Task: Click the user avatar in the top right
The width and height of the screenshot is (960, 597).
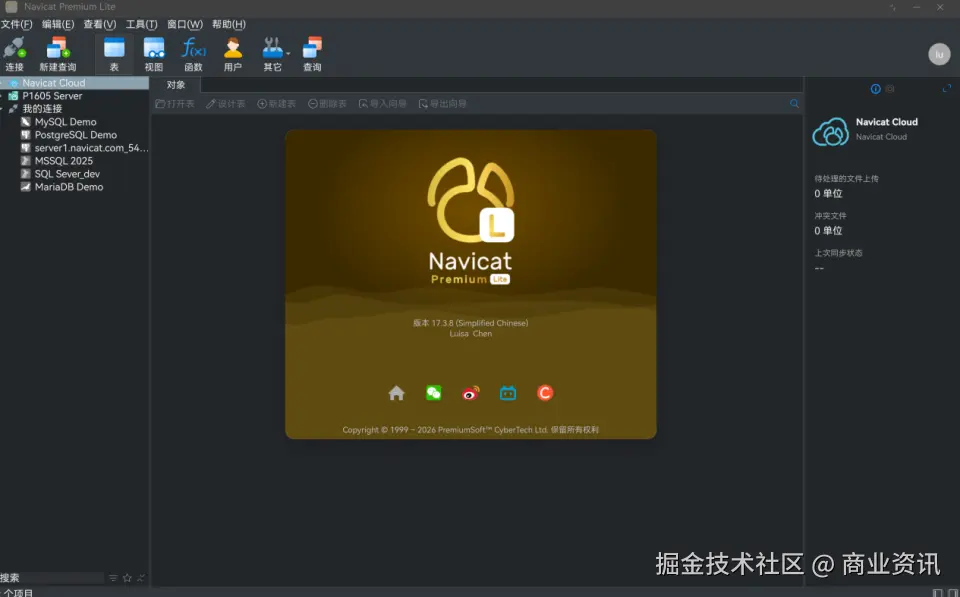Action: pos(939,54)
